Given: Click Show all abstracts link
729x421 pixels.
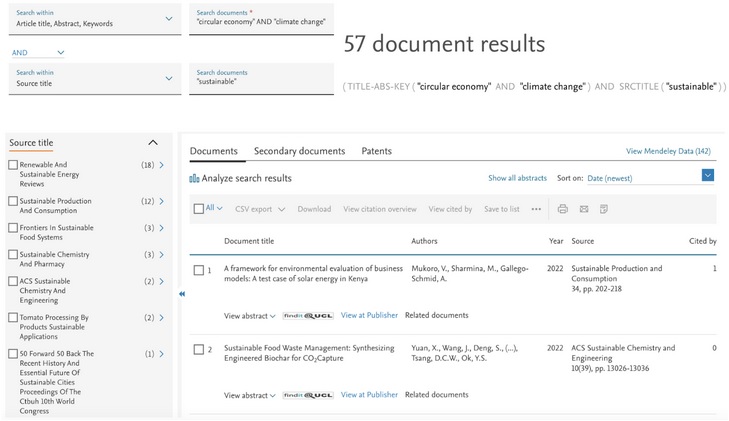Looking at the screenshot, I should [517, 178].
